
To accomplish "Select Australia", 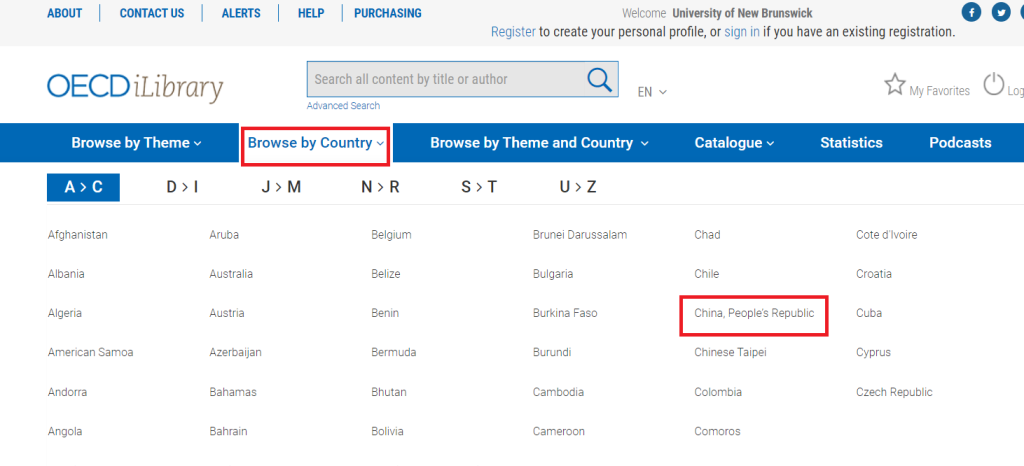I will click(x=231, y=274).
